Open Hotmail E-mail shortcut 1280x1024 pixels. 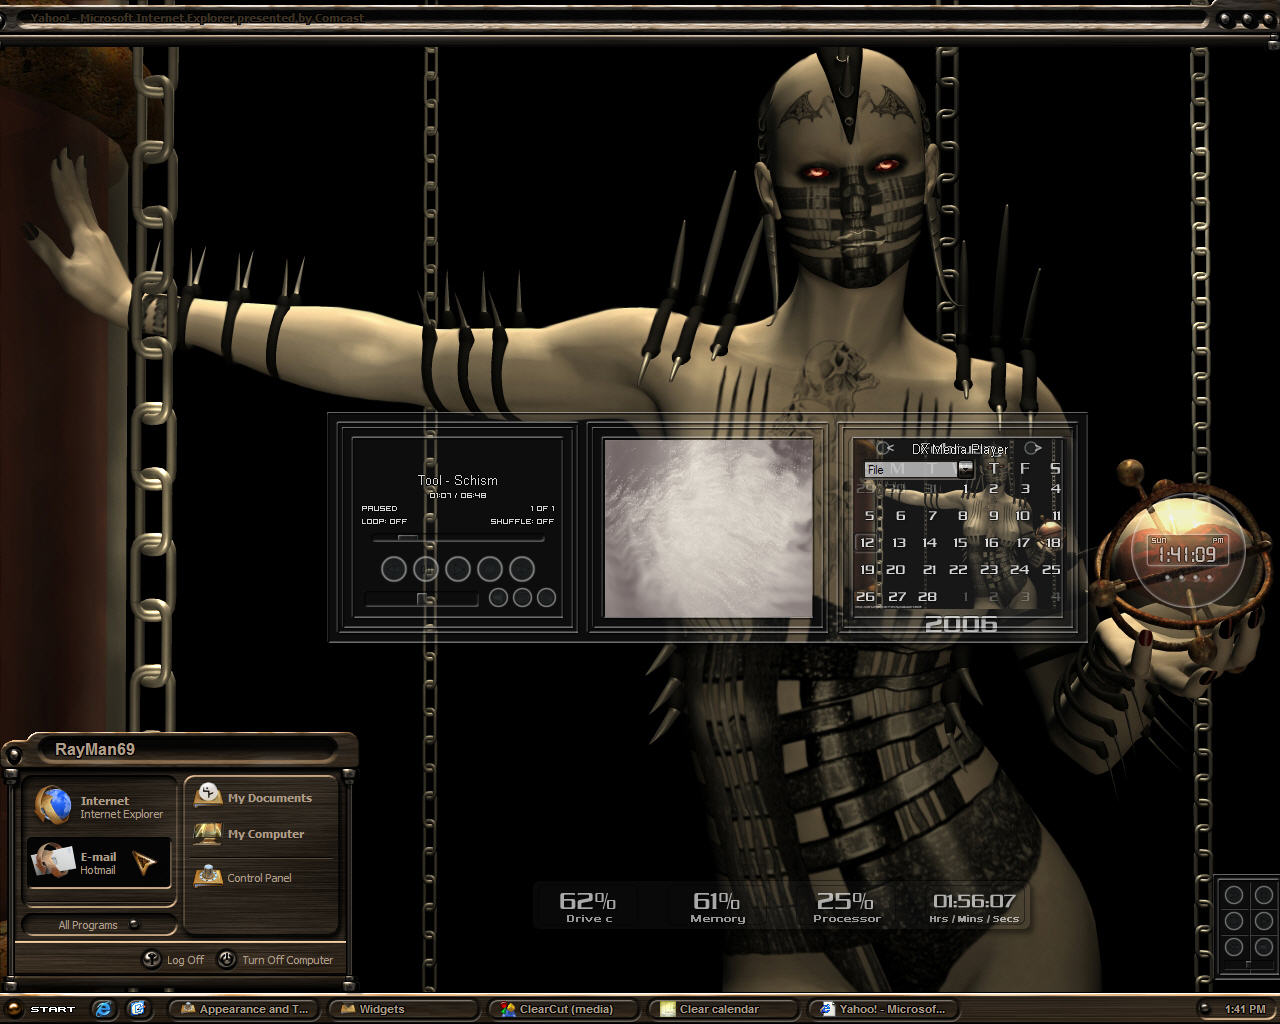coord(99,862)
